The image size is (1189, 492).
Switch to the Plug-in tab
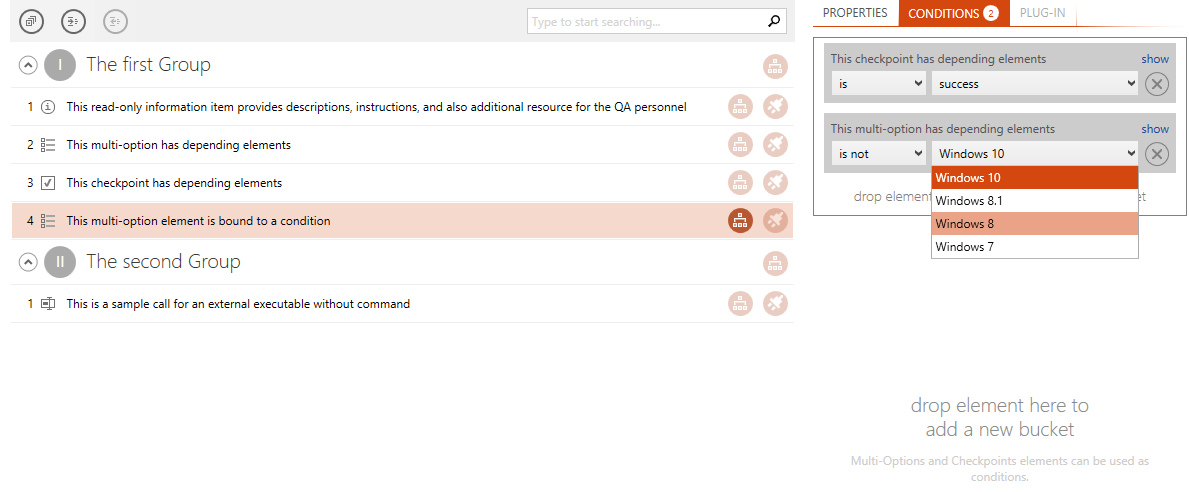pyautogui.click(x=1043, y=13)
